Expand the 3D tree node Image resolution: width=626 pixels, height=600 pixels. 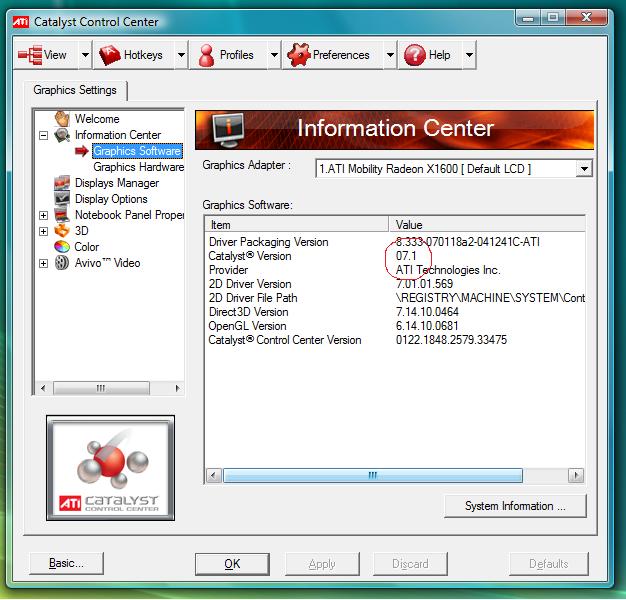[x=44, y=231]
